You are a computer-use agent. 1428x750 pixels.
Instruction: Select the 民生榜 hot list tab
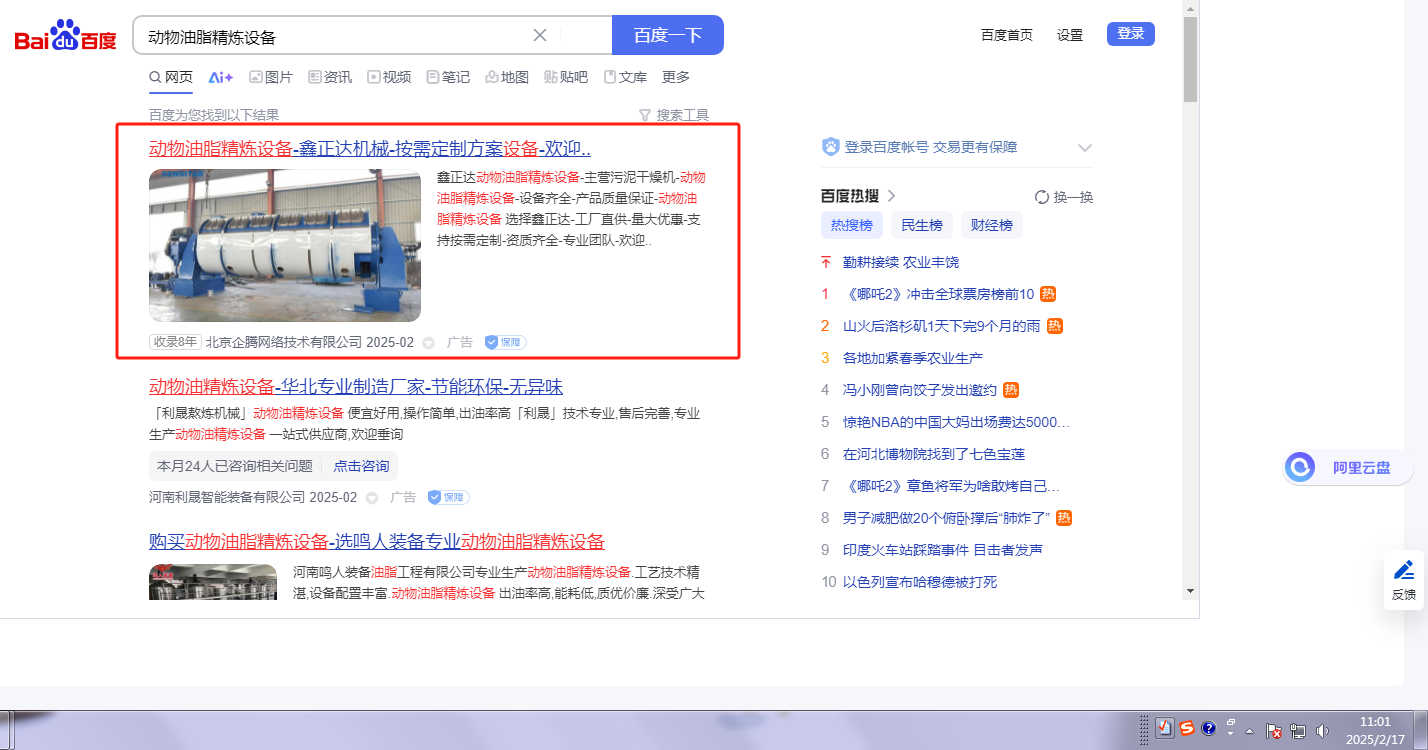pyautogui.click(x=922, y=225)
